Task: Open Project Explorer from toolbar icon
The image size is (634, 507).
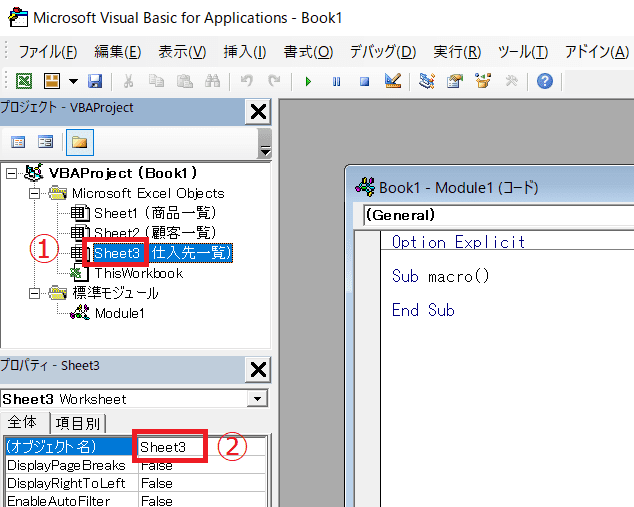Action: (427, 82)
